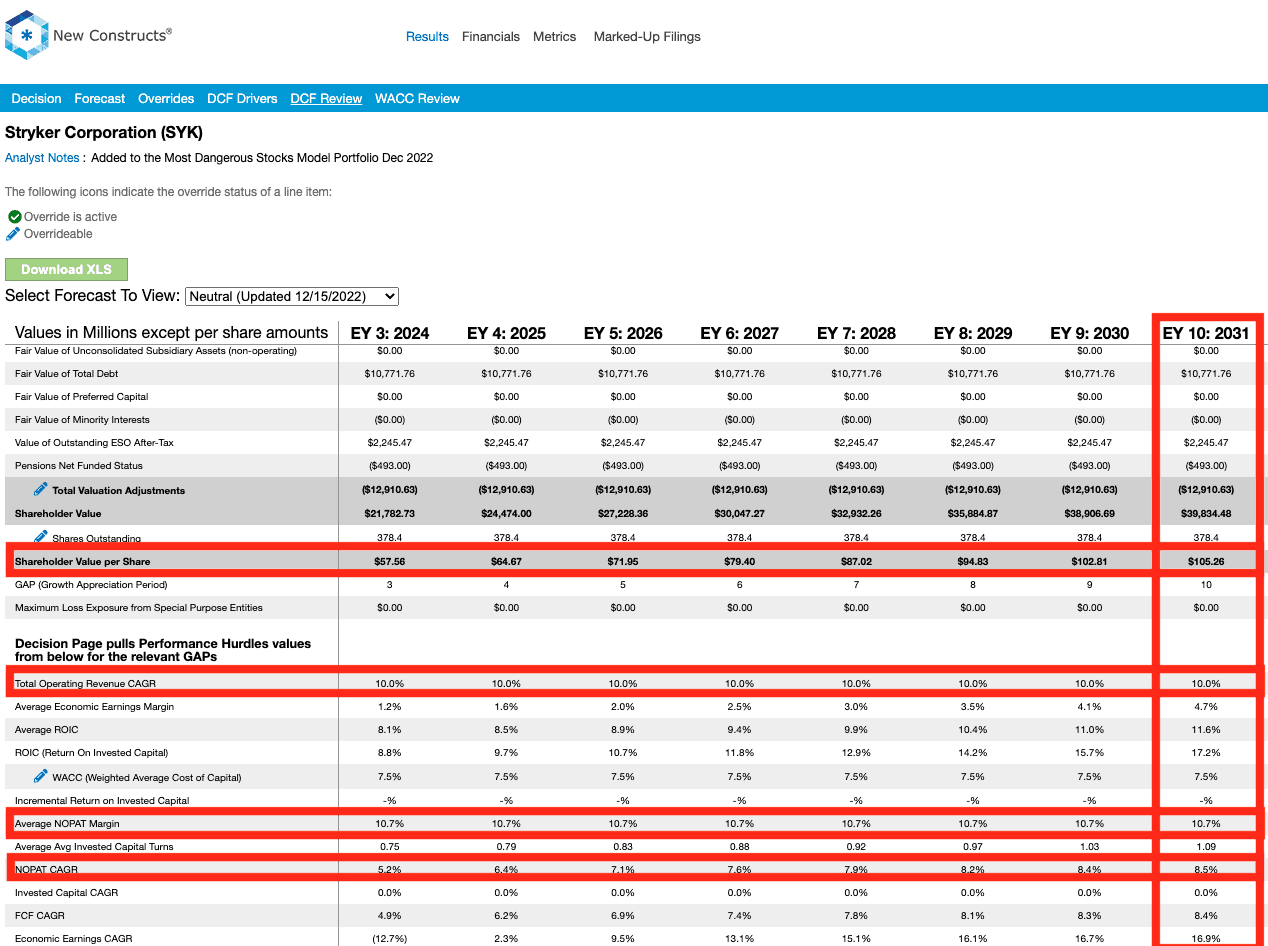Click the Maximum Loss Exposure label

tap(139, 607)
